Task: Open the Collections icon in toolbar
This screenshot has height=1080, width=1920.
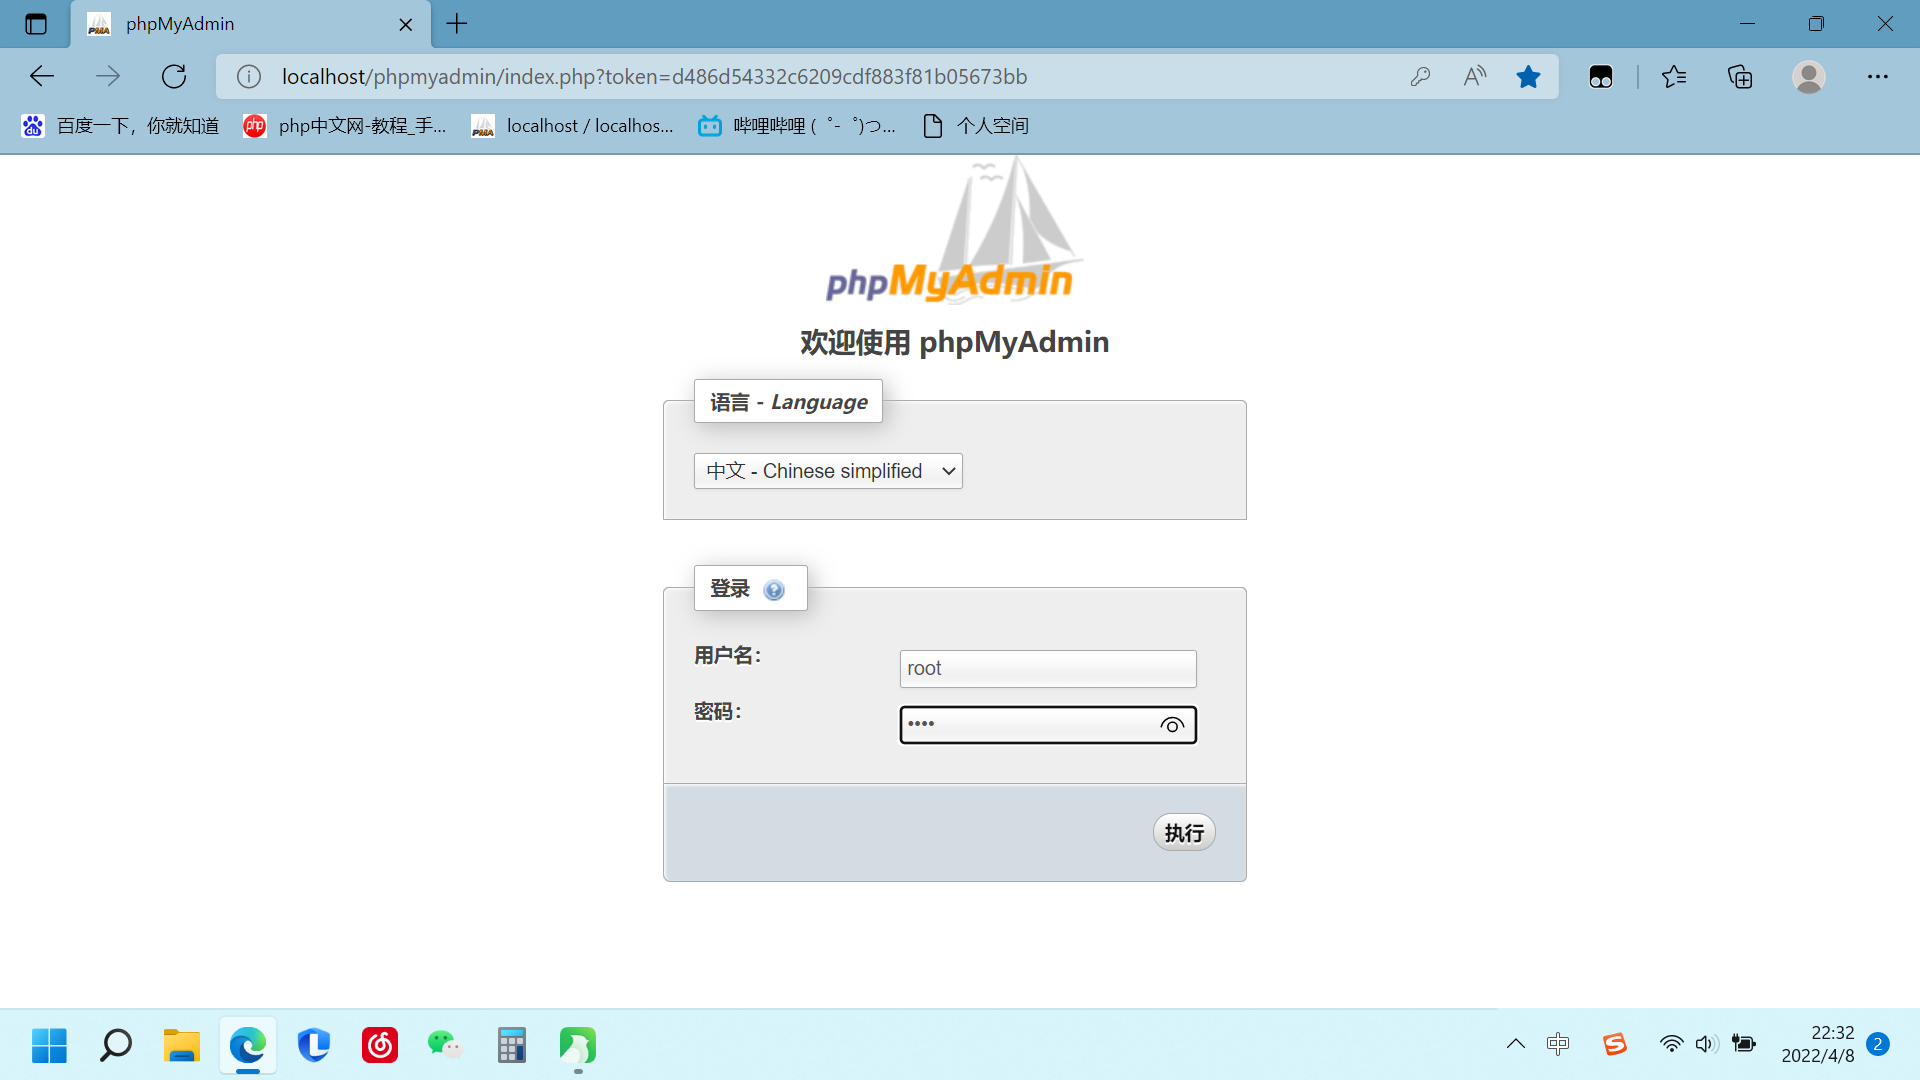Action: tap(1740, 77)
